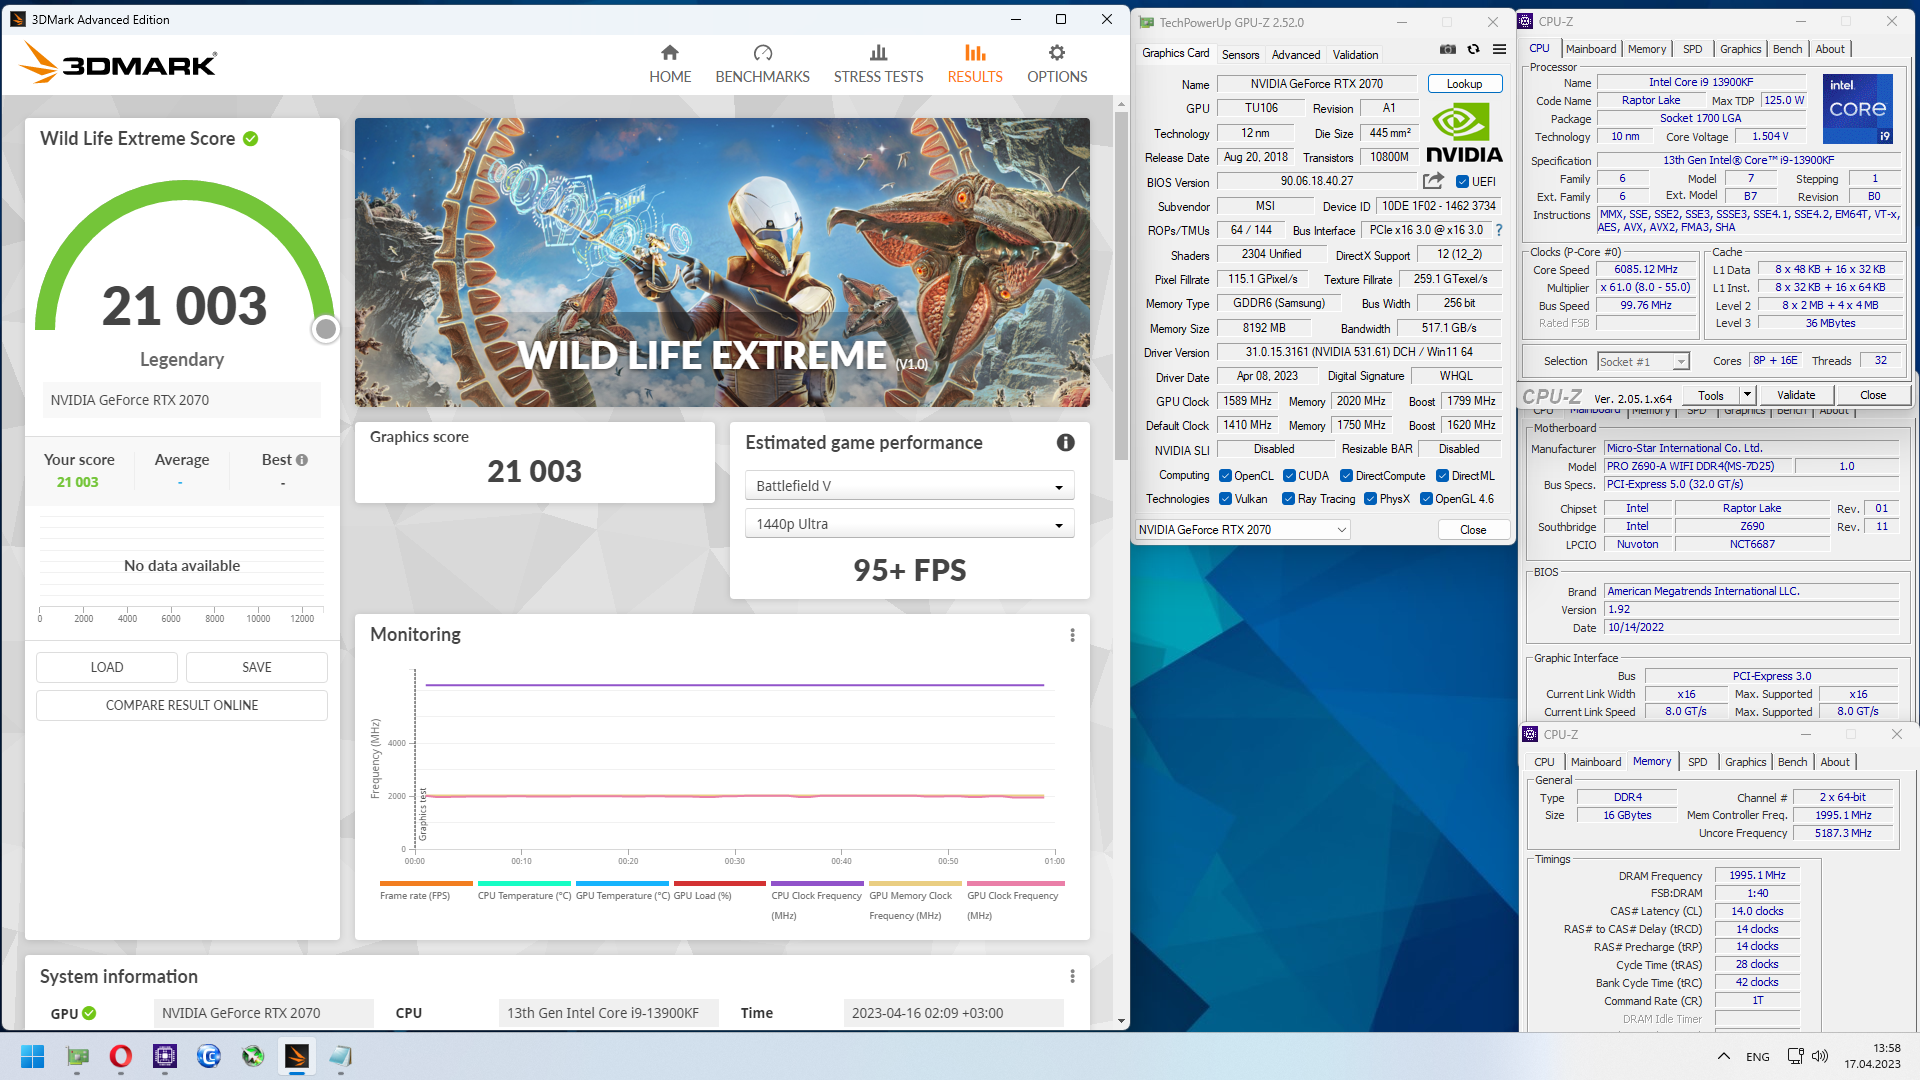Open Mainboard tab in top CPU-Z window

pyautogui.click(x=1590, y=49)
